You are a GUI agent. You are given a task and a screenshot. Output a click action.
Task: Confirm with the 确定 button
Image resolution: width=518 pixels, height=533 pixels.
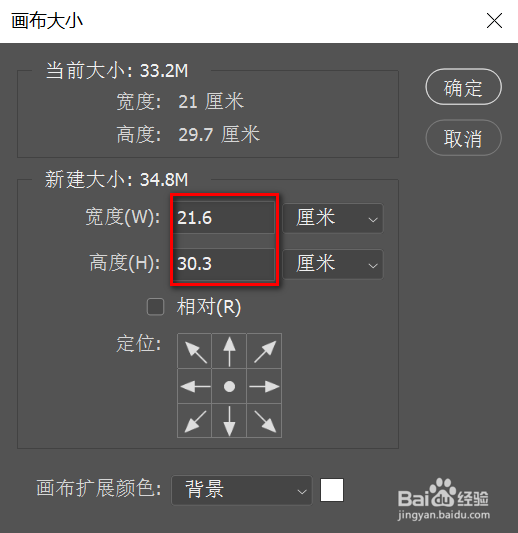(463, 87)
